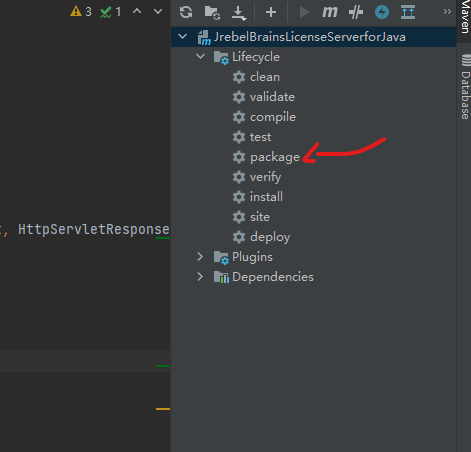
Task: Open the toolbar overflow double-chevron
Action: [447, 12]
